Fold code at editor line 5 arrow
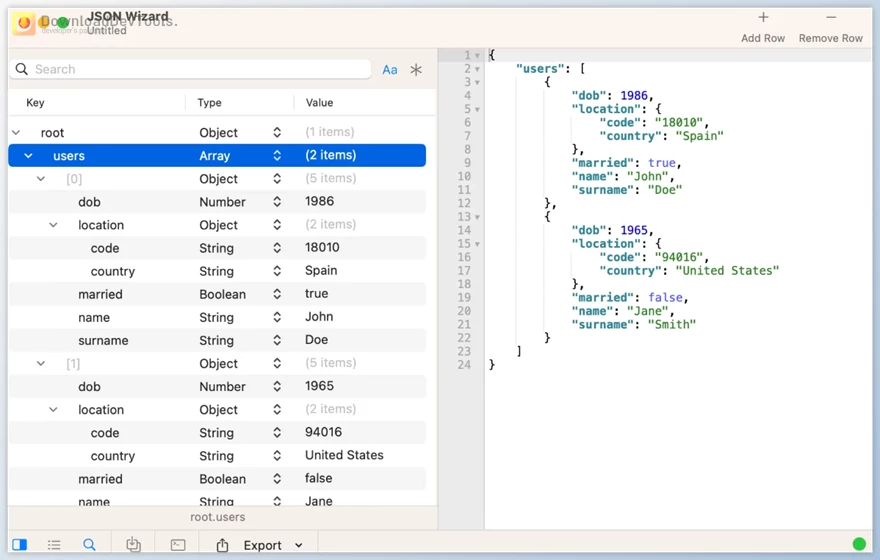Screen dimensions: 880x560 coord(477,109)
